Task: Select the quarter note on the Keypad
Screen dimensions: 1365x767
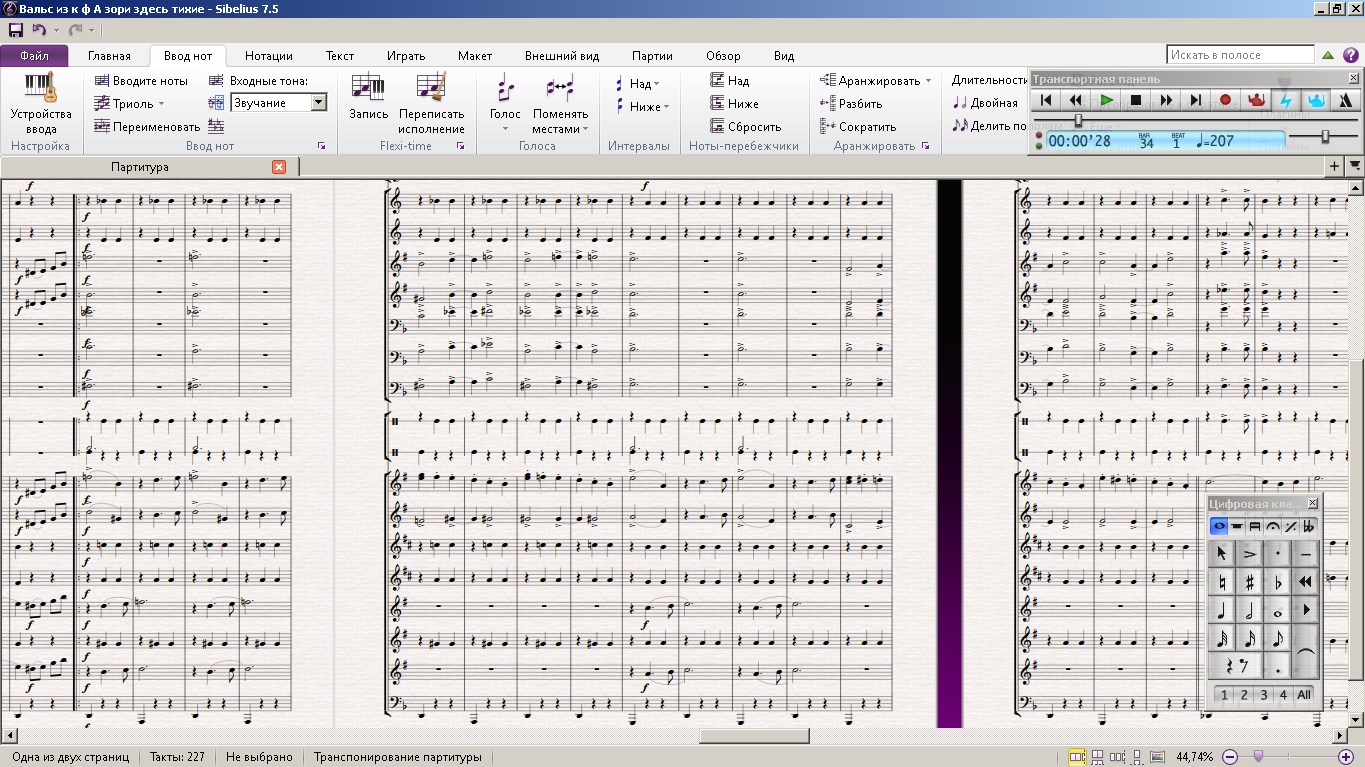Action: click(1222, 610)
